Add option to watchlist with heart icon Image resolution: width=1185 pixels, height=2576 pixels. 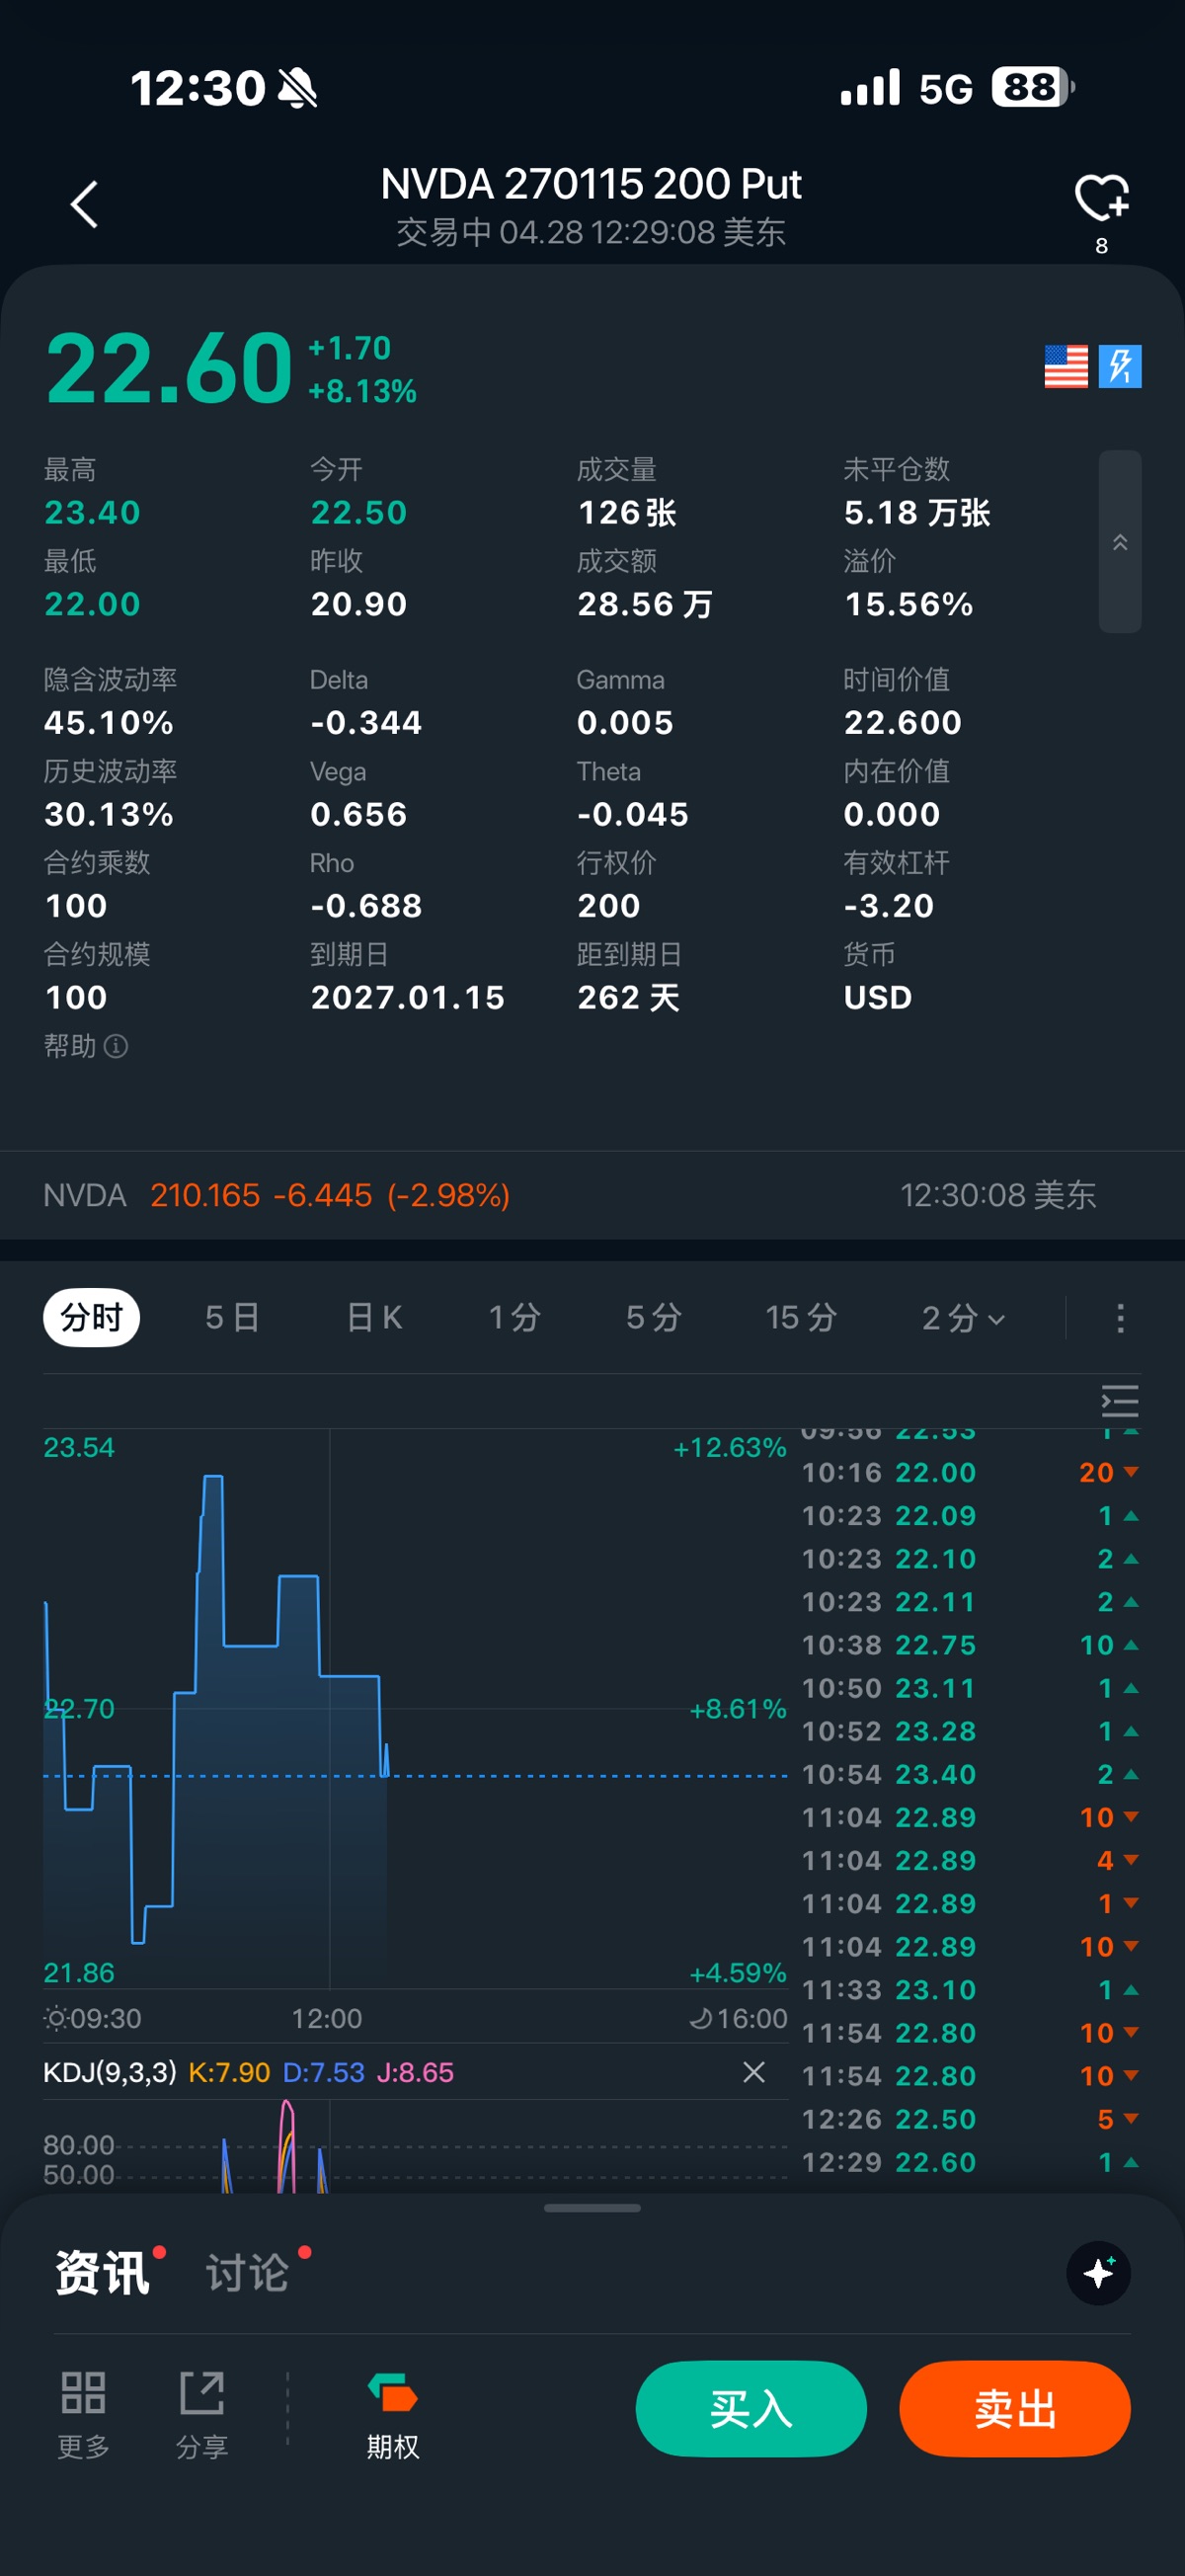pyautogui.click(x=1100, y=198)
